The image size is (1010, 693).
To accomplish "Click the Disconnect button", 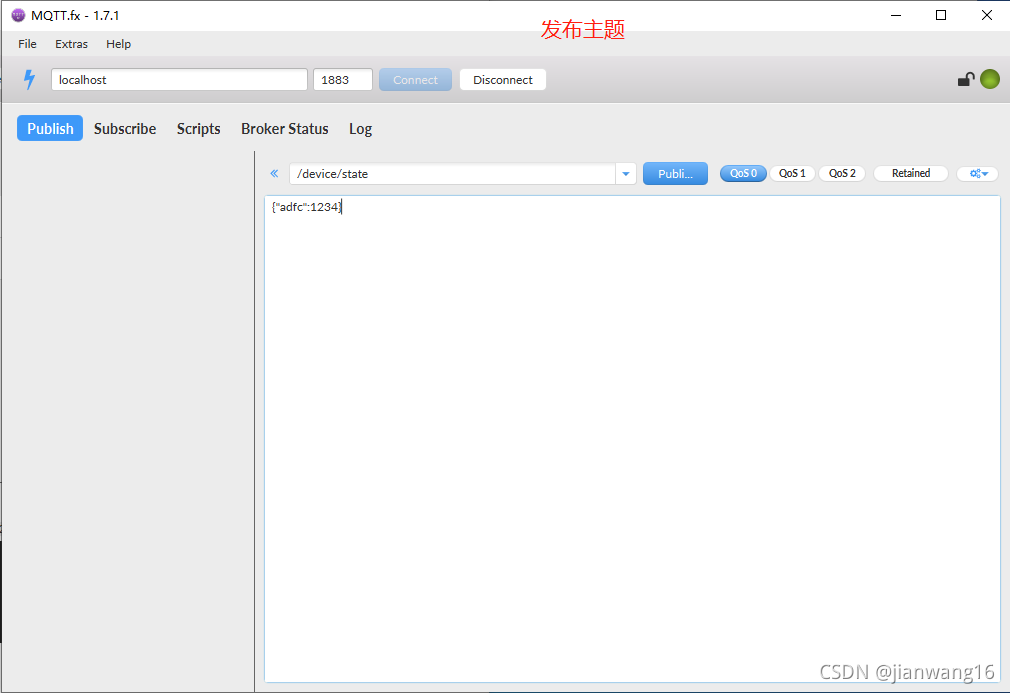I will 503,80.
